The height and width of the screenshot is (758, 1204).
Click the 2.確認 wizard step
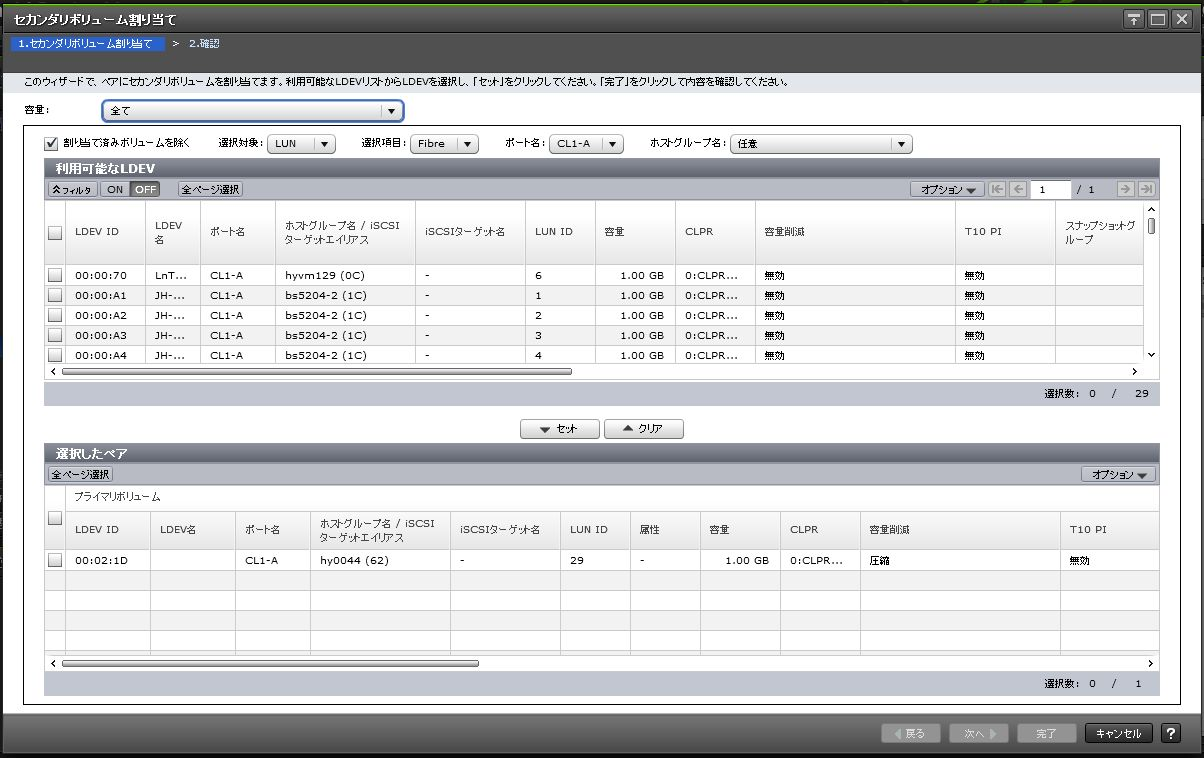click(203, 44)
